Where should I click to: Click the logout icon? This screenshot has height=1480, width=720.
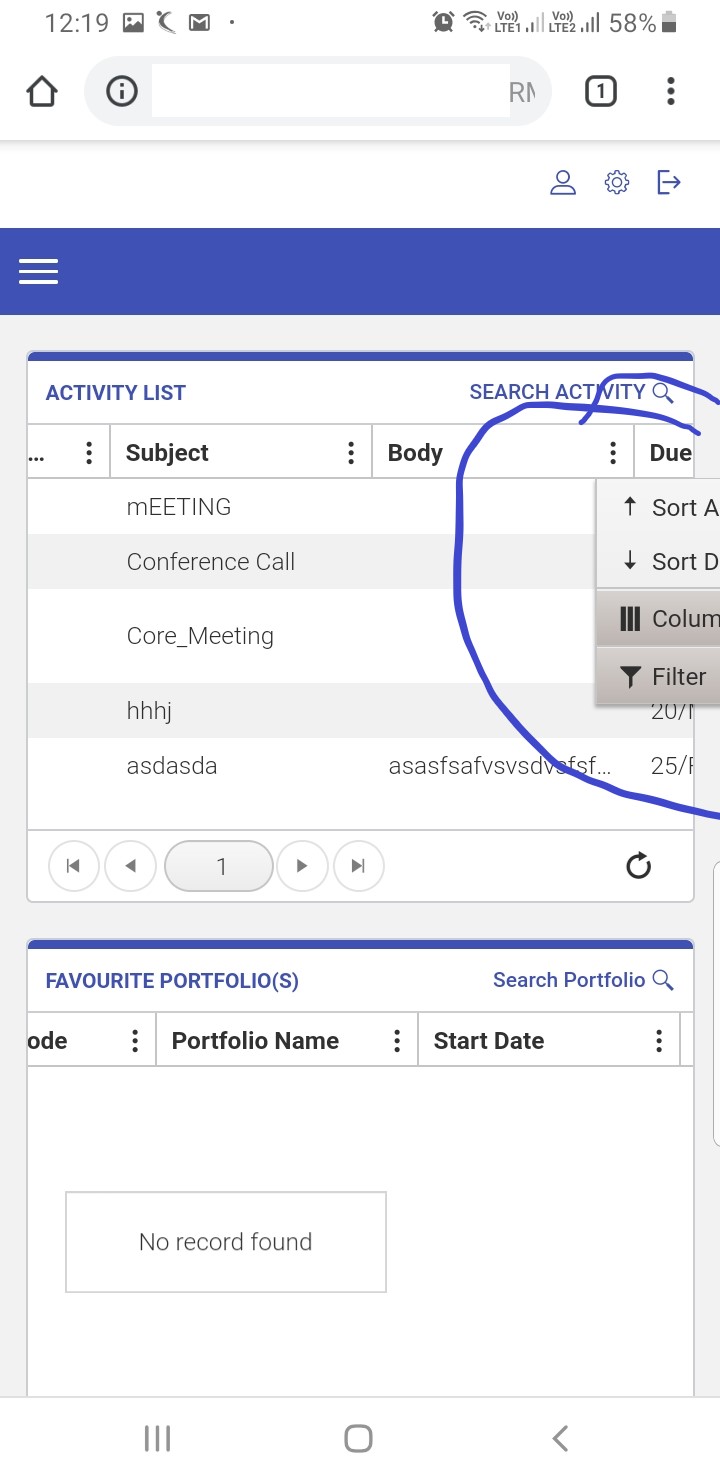(x=668, y=182)
